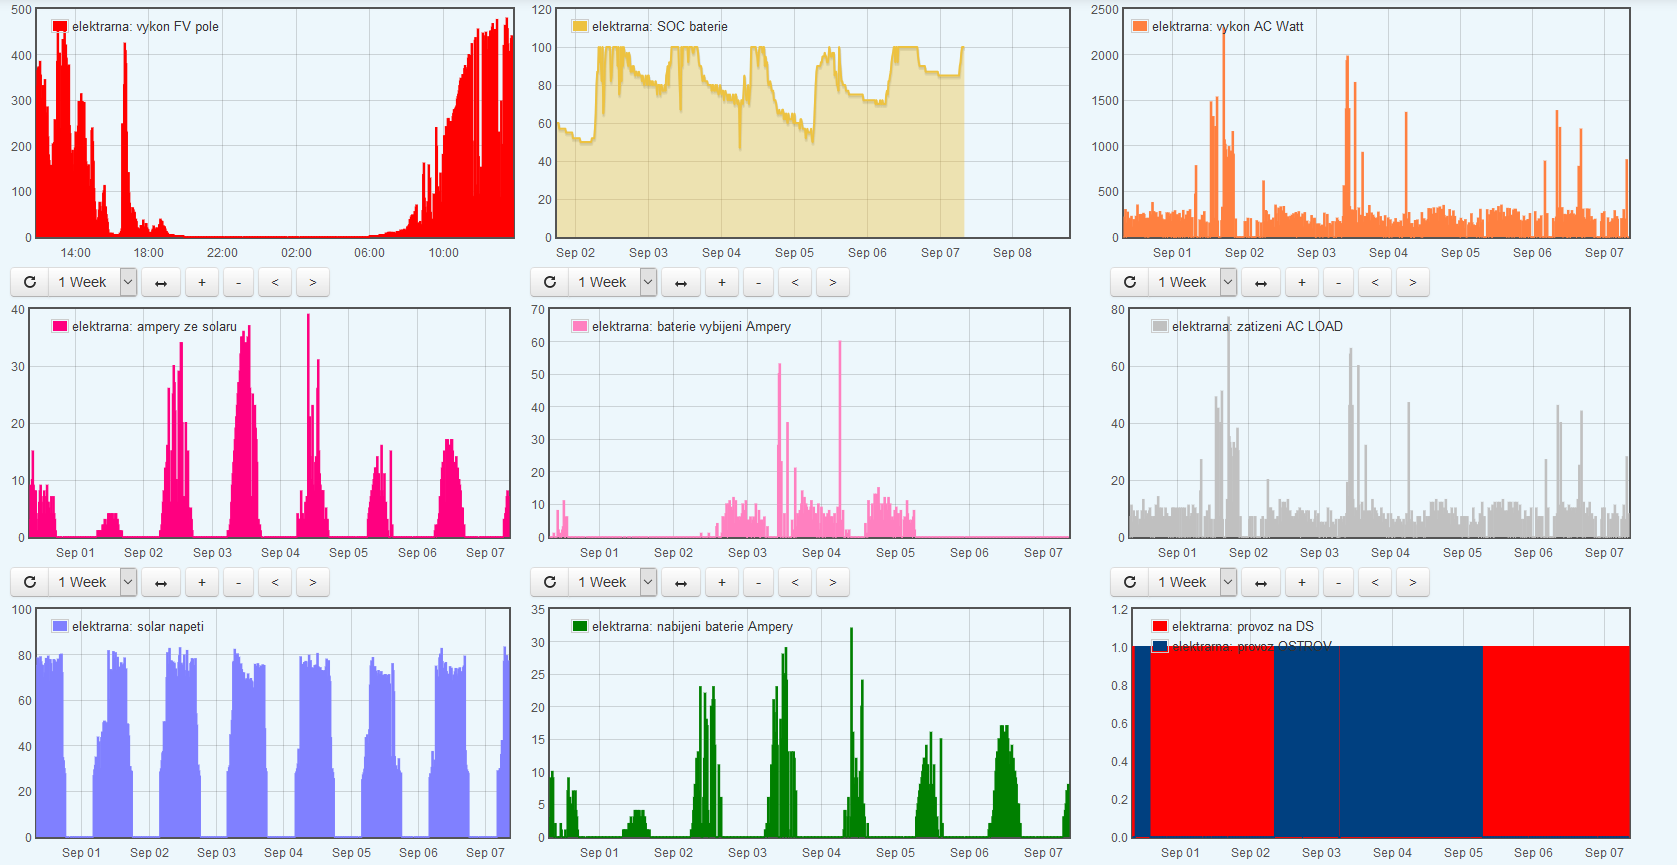Zoom in with plus under vykon AC Watt chart
Screen dimensions: 1677x865
1302,282
